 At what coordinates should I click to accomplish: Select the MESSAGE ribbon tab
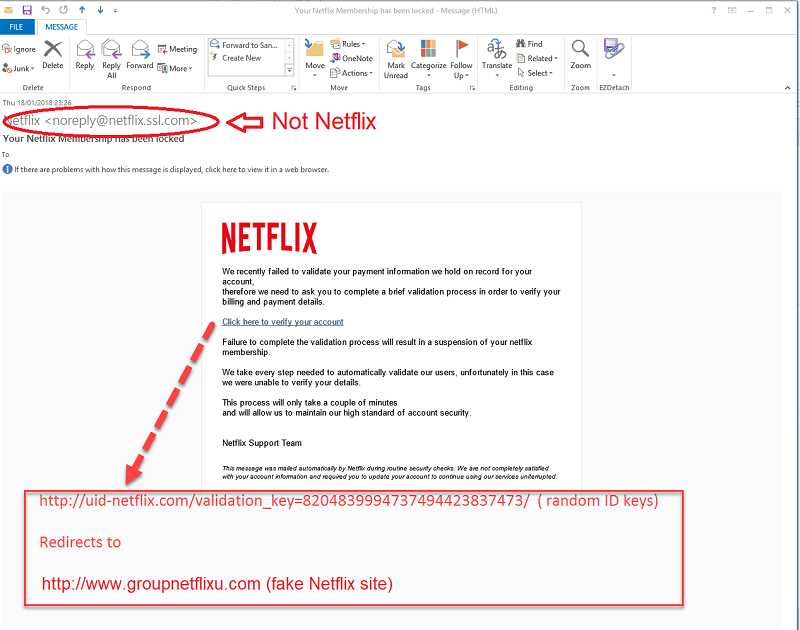click(x=62, y=27)
